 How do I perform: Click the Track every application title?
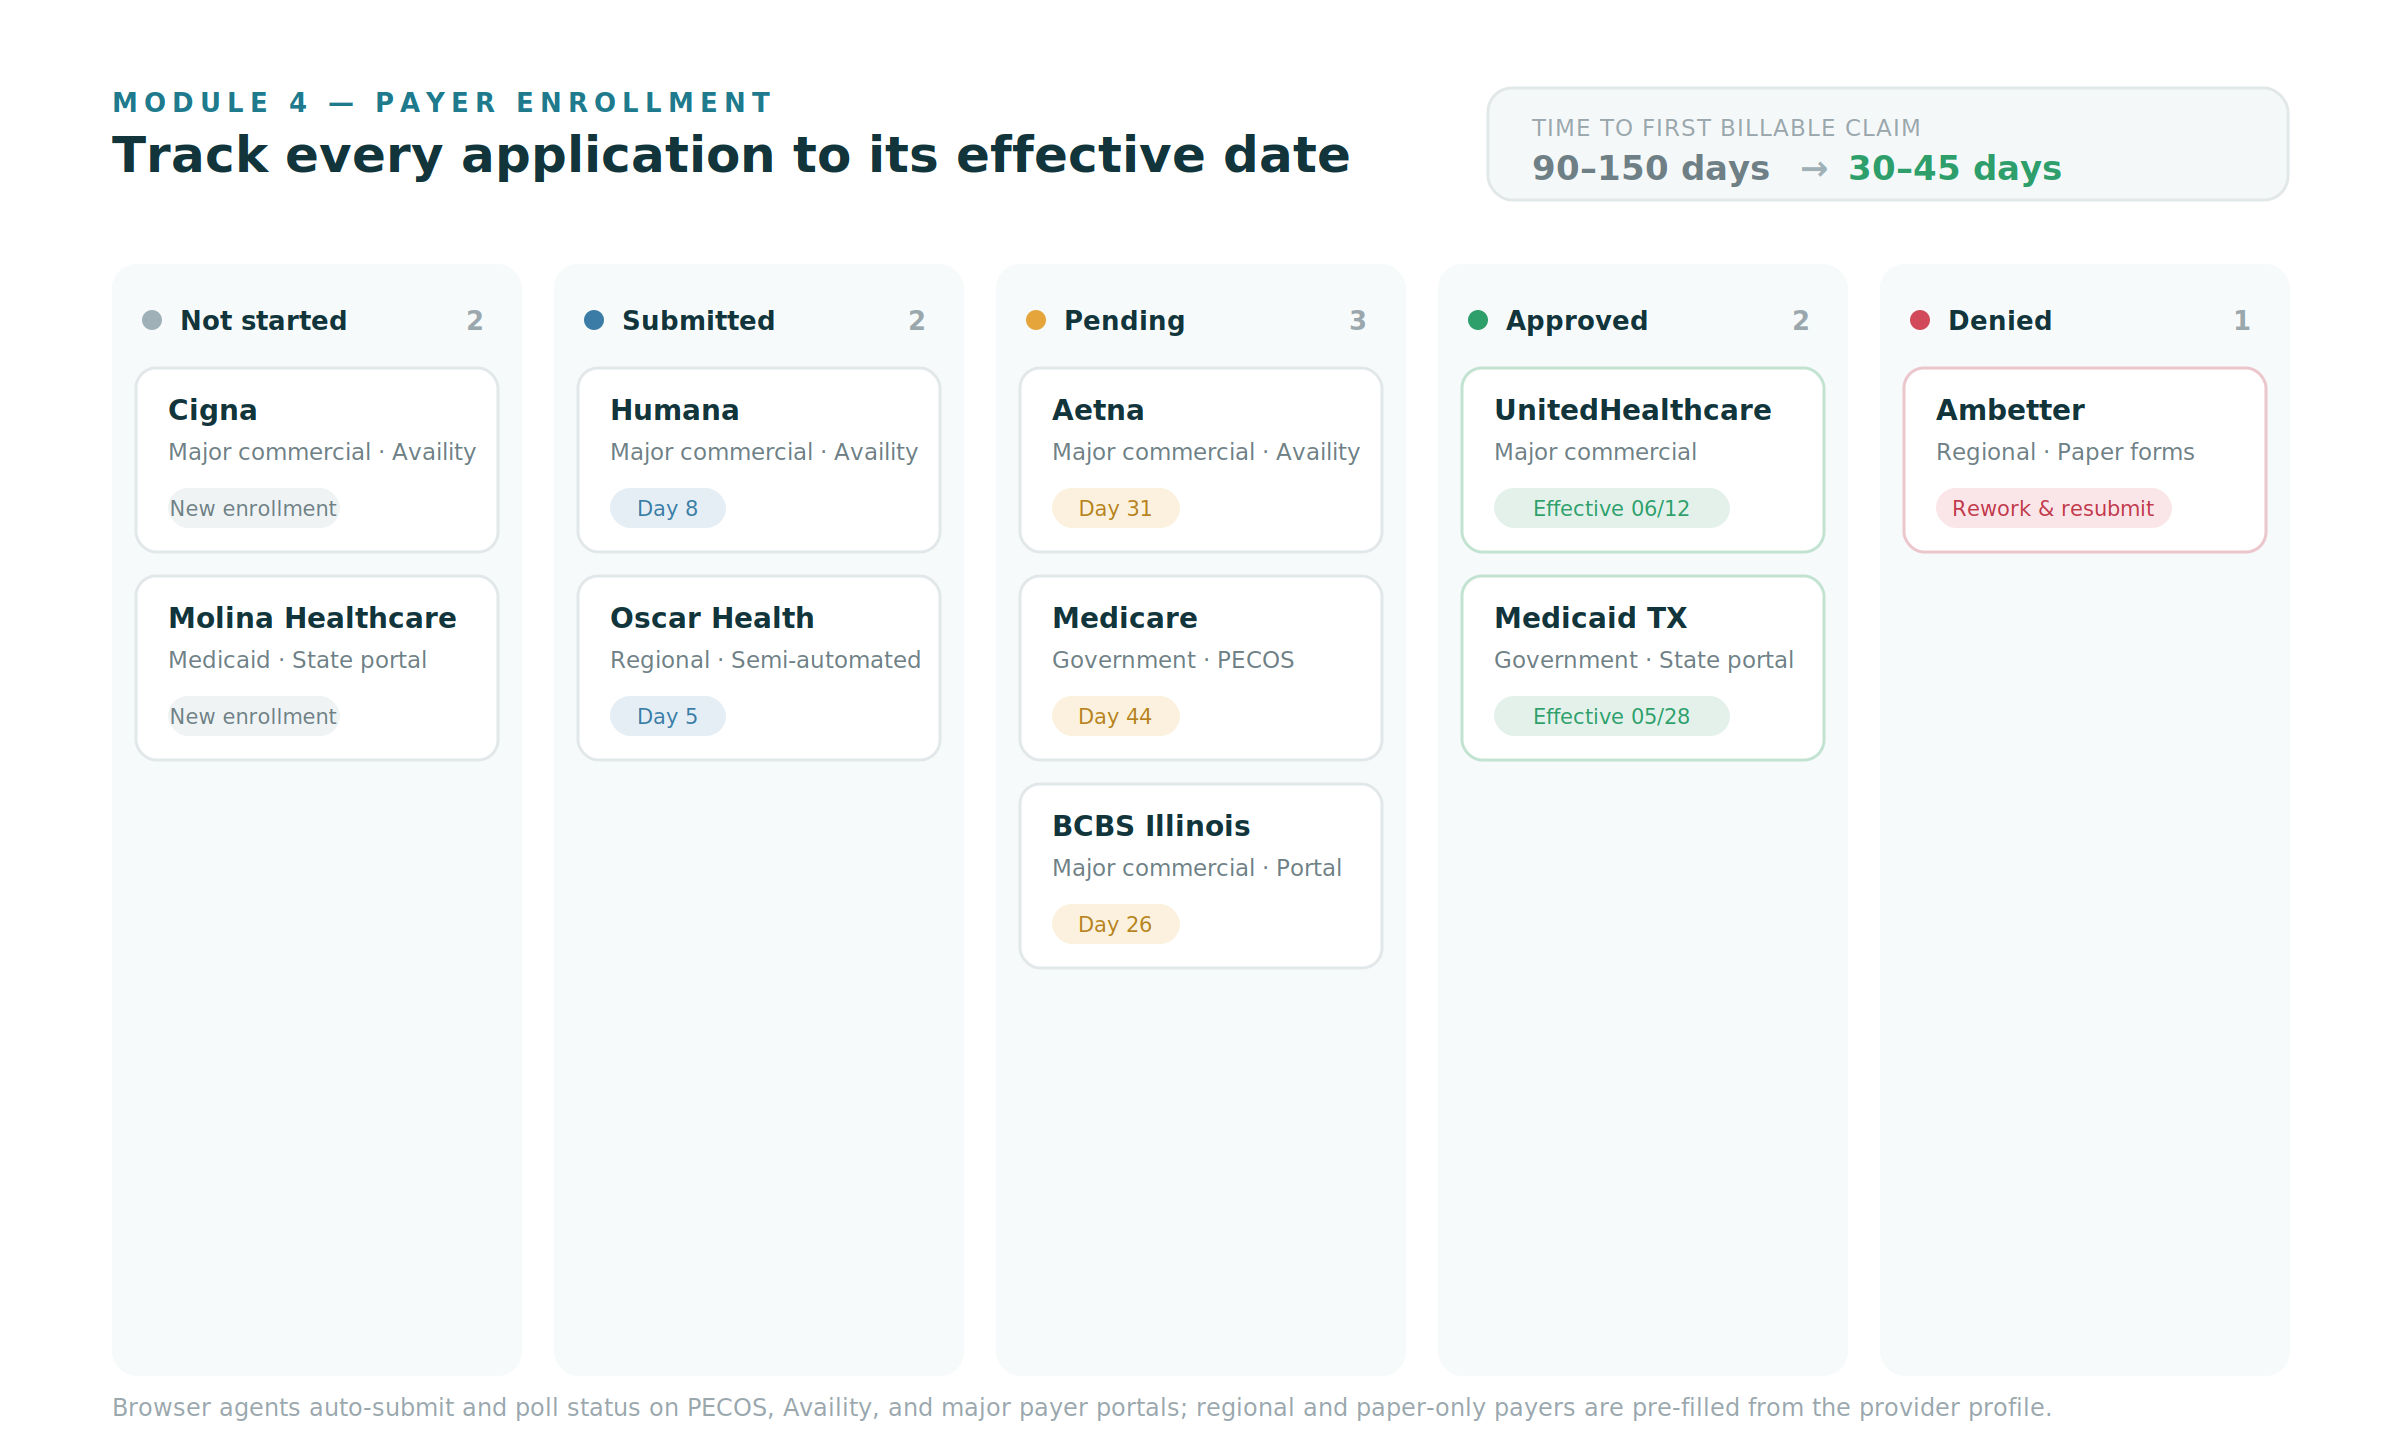(x=731, y=155)
